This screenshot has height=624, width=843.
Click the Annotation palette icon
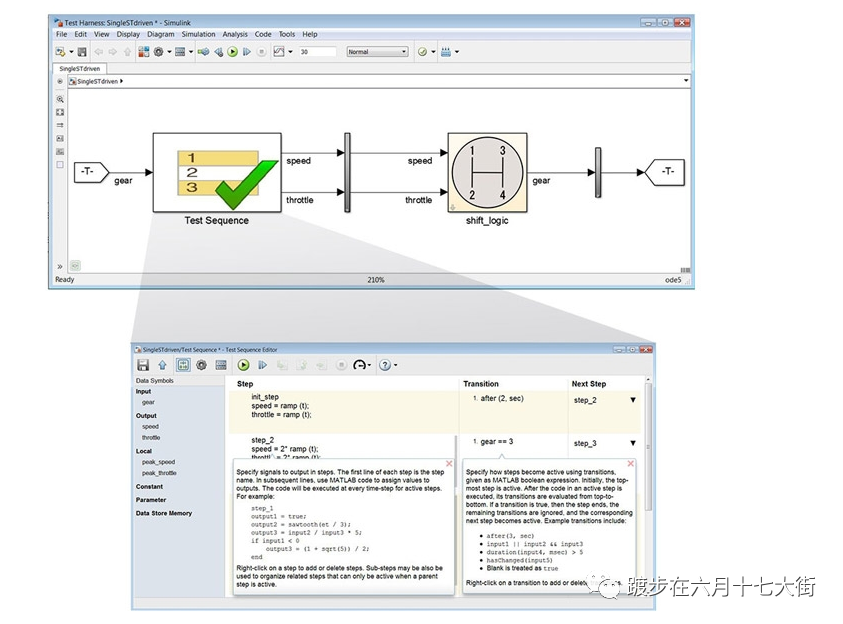pos(60,138)
